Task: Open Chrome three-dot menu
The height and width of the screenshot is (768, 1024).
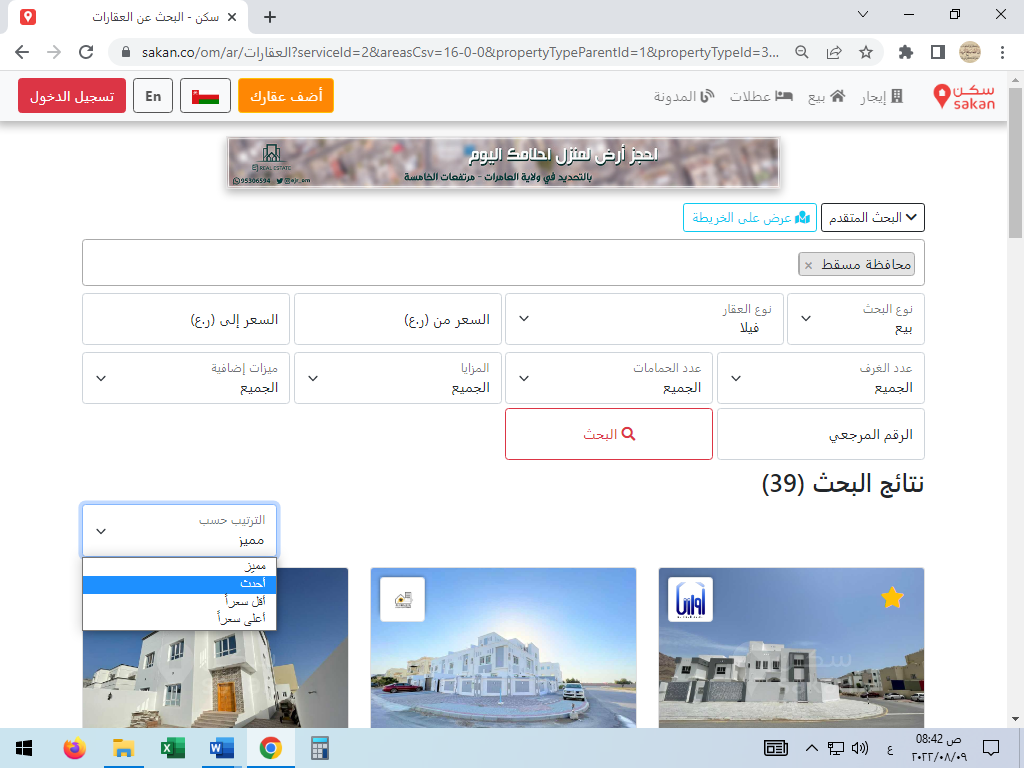Action: [1002, 52]
